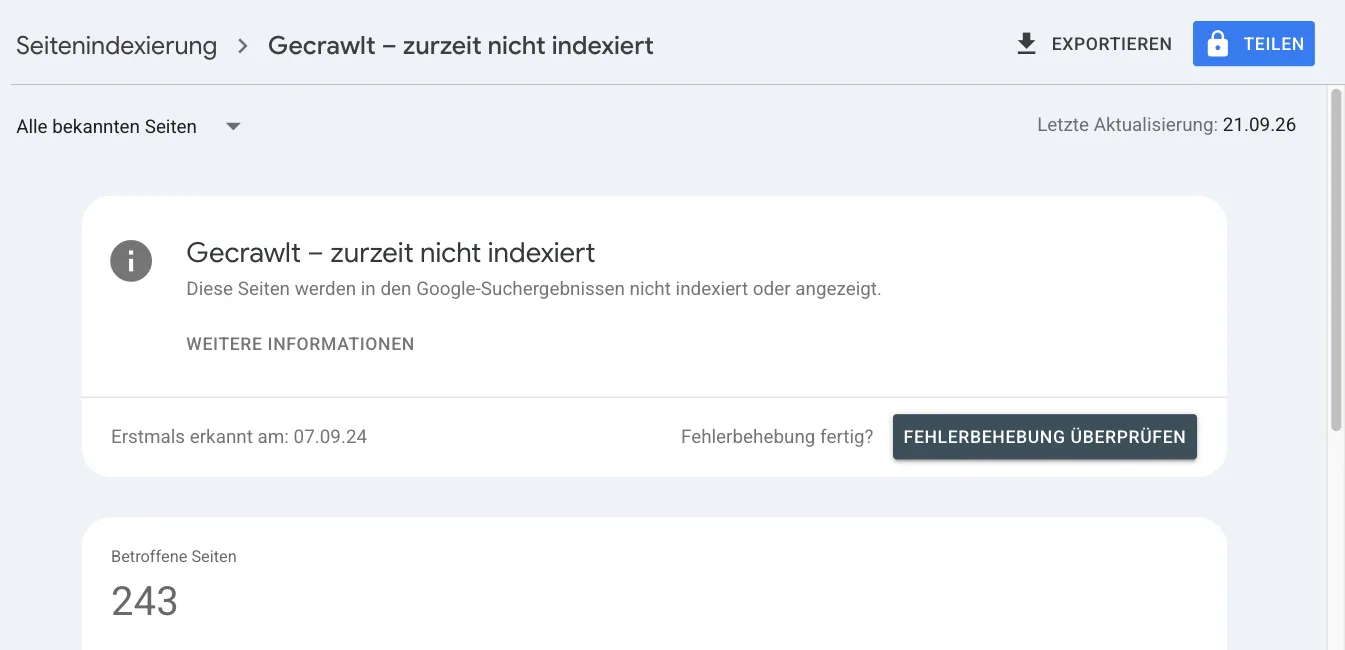Start Fehlerbehebung überprüfen validation

pos(1045,437)
